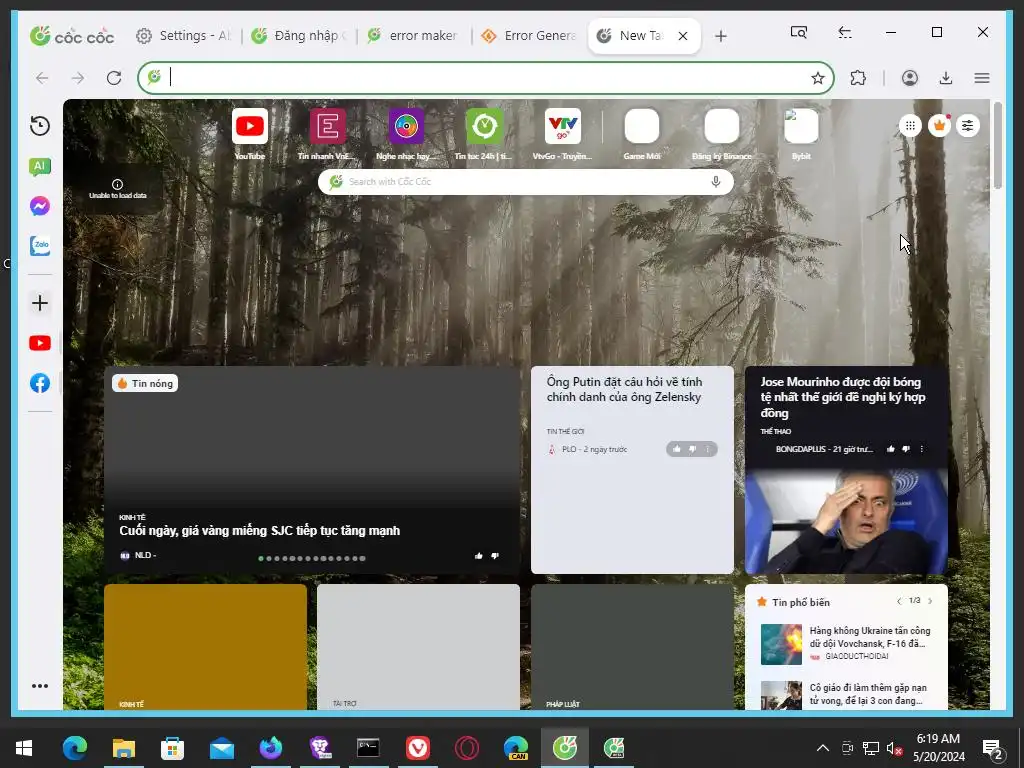Open new tab customization sliders icon

[x=968, y=125]
